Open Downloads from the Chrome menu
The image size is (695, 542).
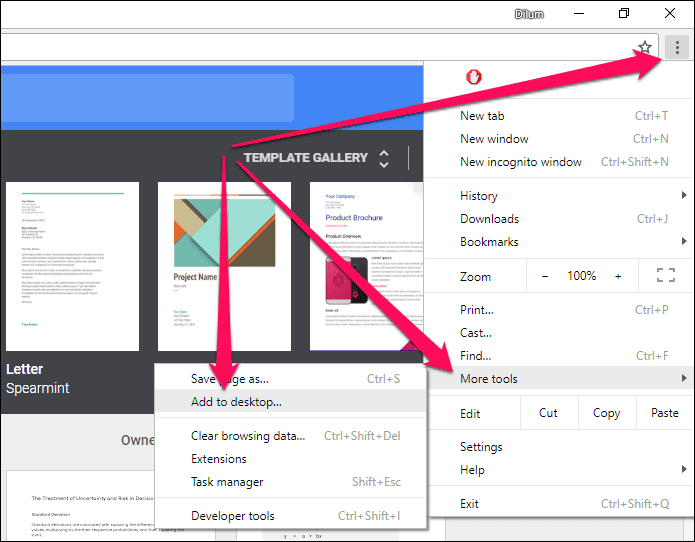[x=559, y=218]
